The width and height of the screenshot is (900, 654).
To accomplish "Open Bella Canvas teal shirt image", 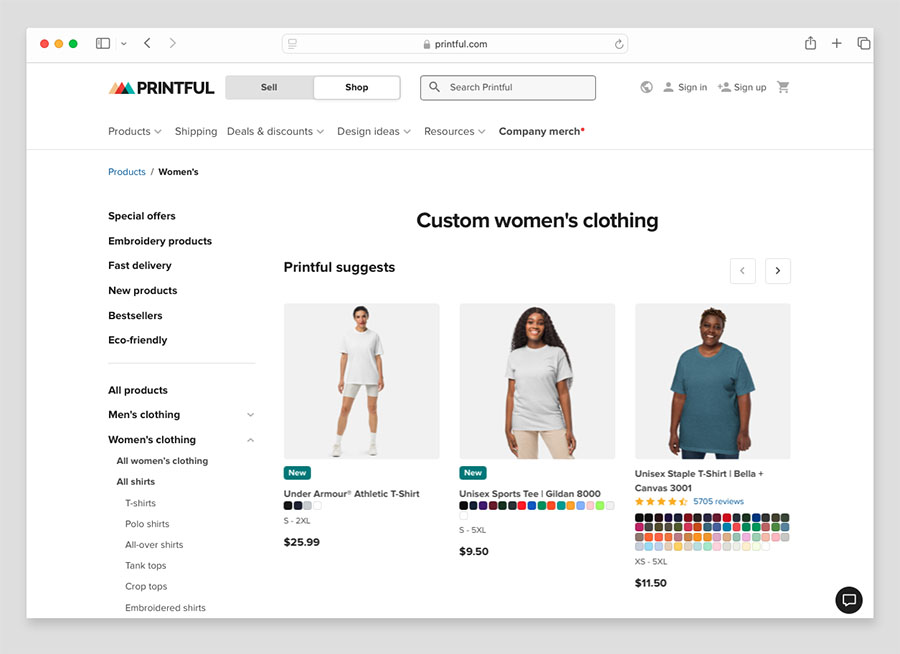I will click(713, 381).
